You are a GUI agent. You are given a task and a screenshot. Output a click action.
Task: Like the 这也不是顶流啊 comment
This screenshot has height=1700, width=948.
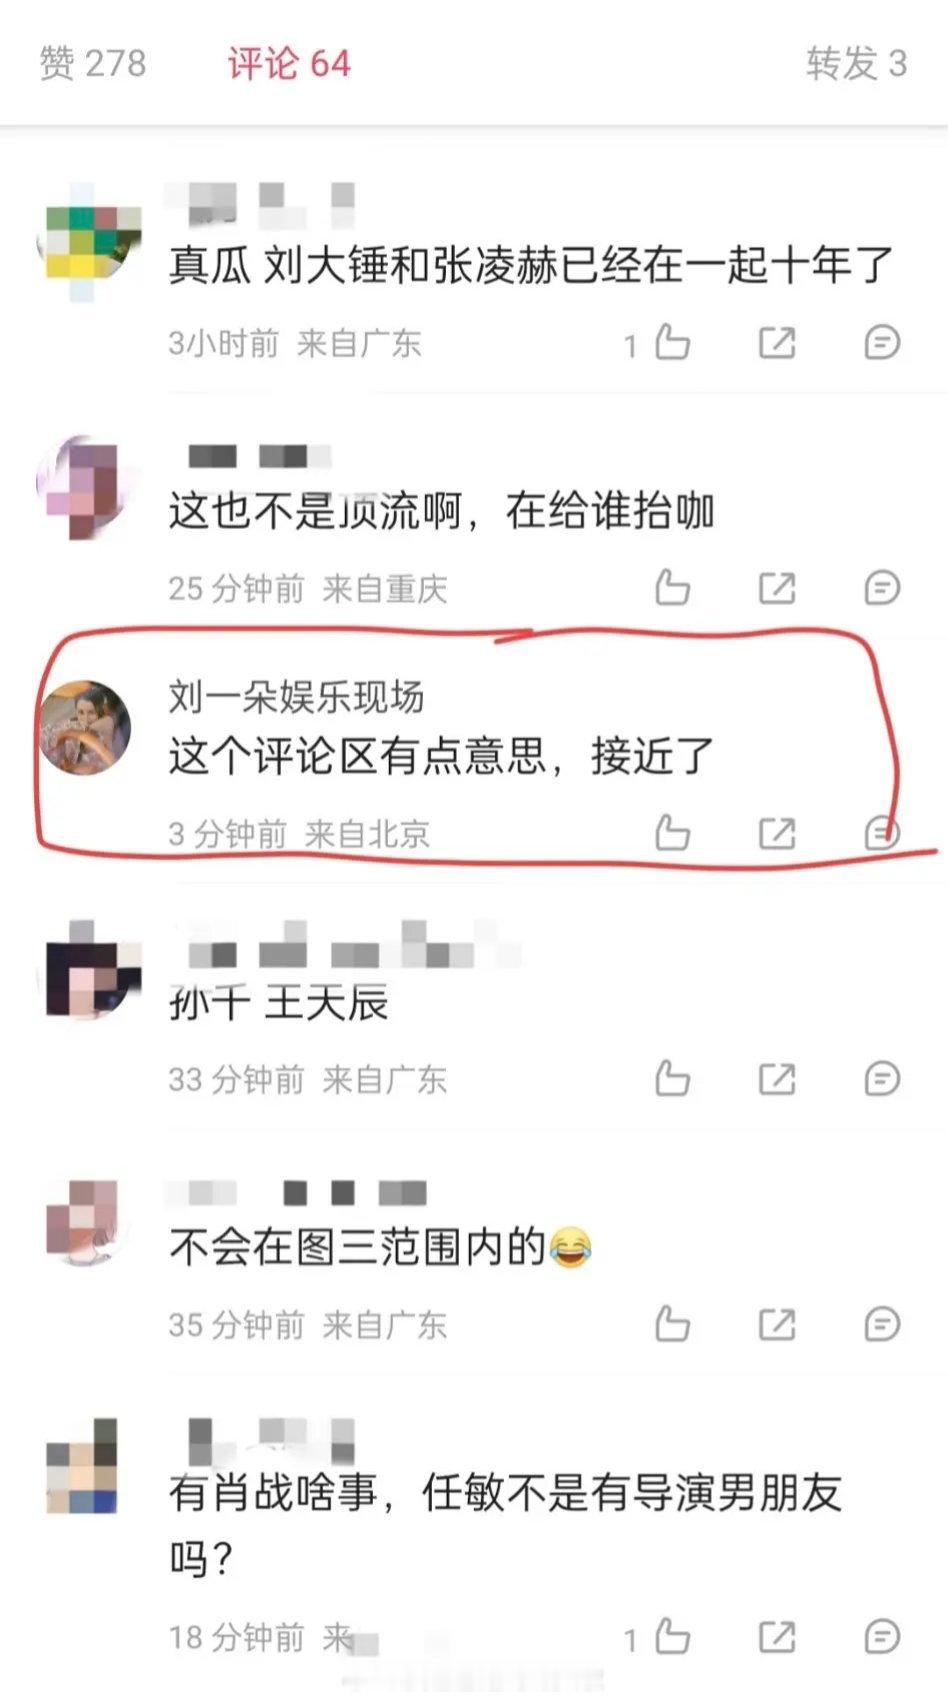(672, 588)
